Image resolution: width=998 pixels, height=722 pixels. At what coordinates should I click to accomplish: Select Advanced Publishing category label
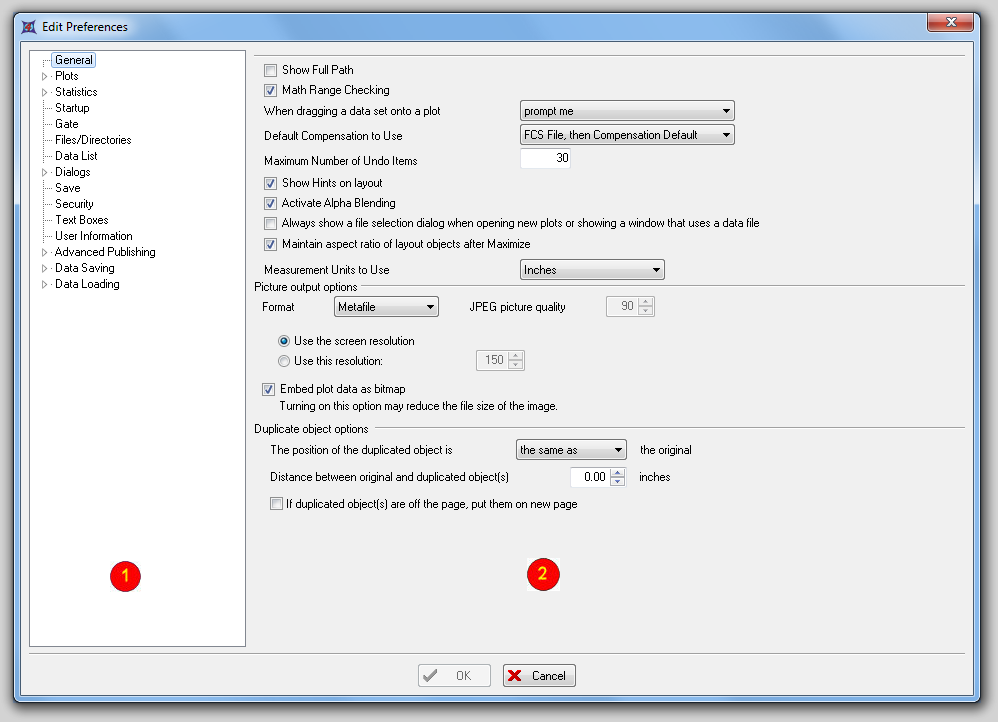(x=105, y=252)
